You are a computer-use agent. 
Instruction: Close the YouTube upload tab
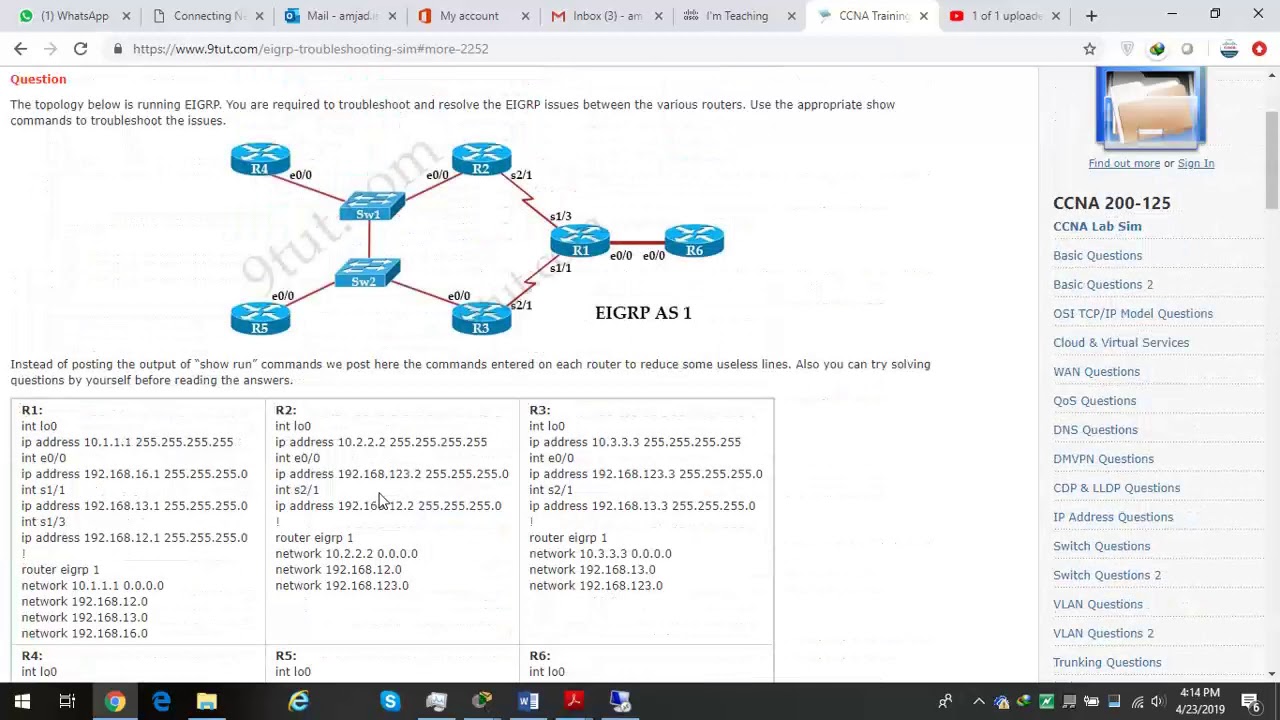[x=1055, y=16]
